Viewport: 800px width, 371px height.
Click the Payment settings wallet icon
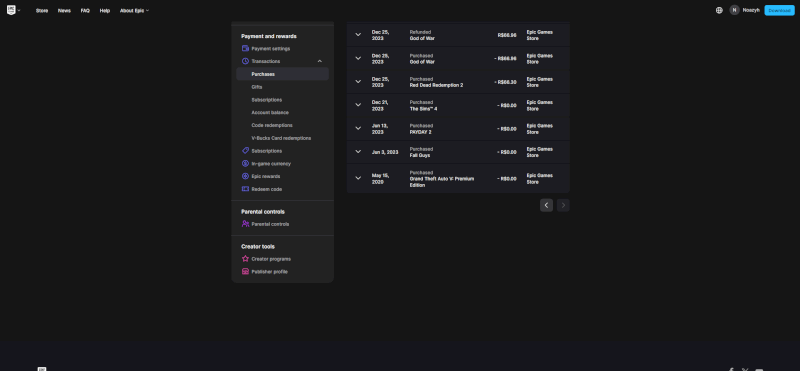click(x=245, y=48)
